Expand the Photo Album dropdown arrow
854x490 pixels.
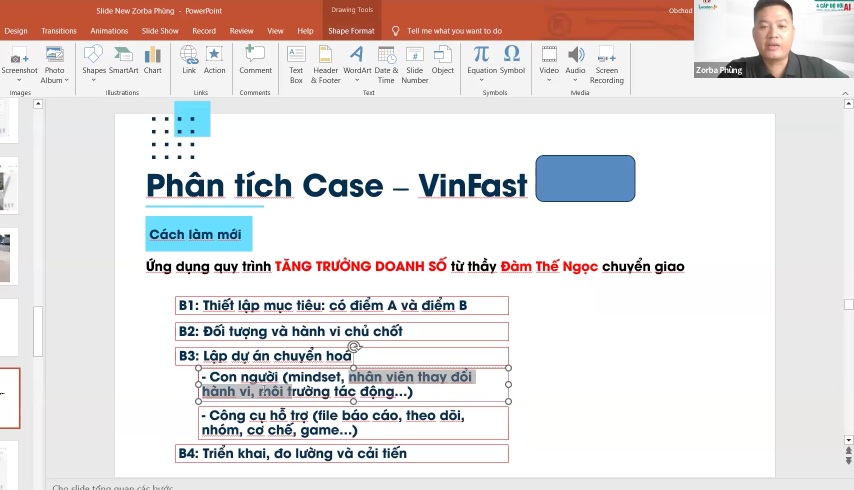66,80
